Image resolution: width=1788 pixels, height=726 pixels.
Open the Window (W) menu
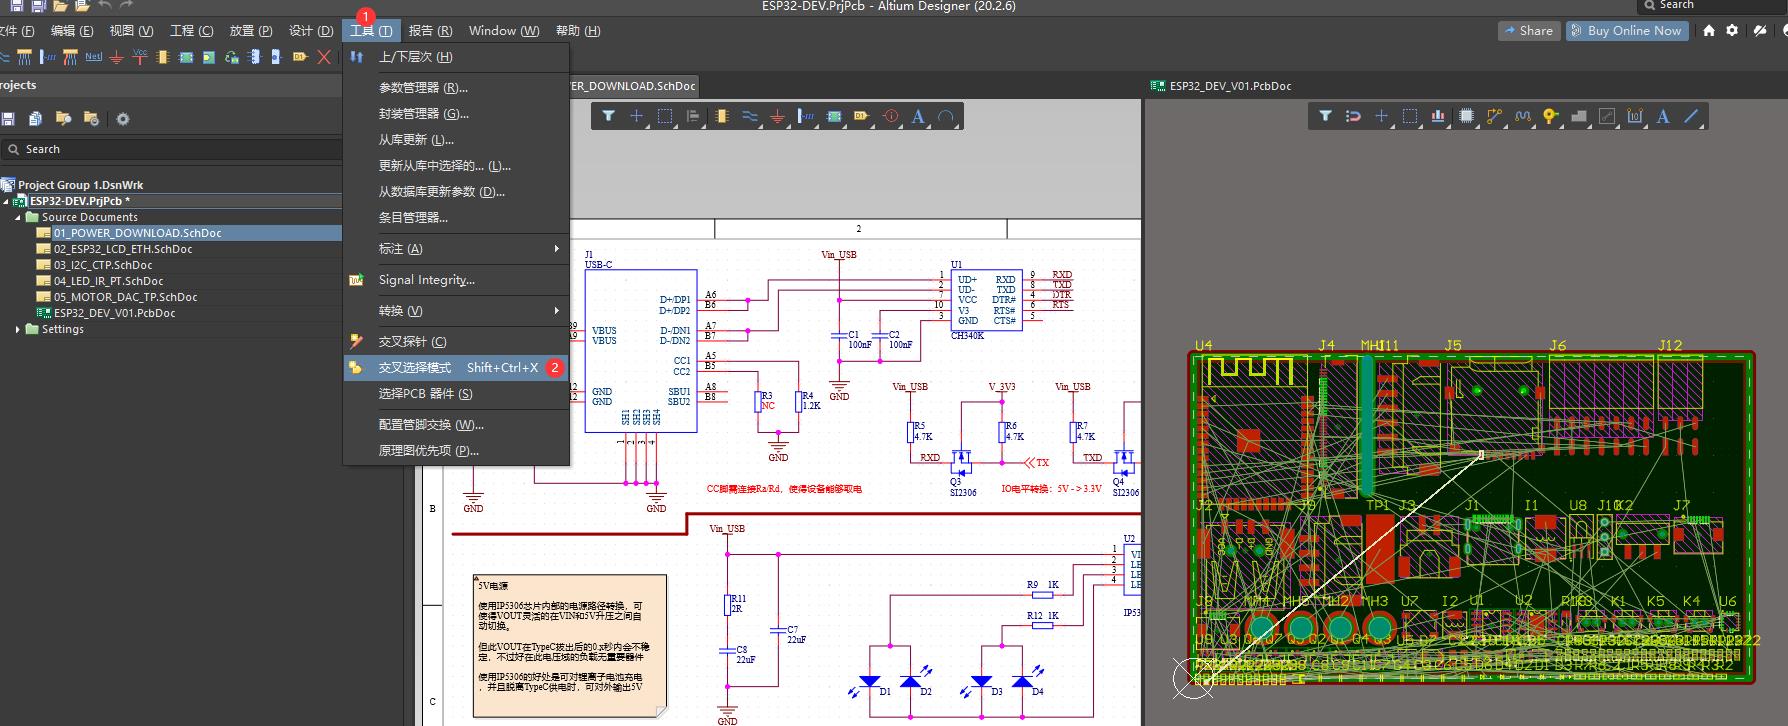point(504,31)
